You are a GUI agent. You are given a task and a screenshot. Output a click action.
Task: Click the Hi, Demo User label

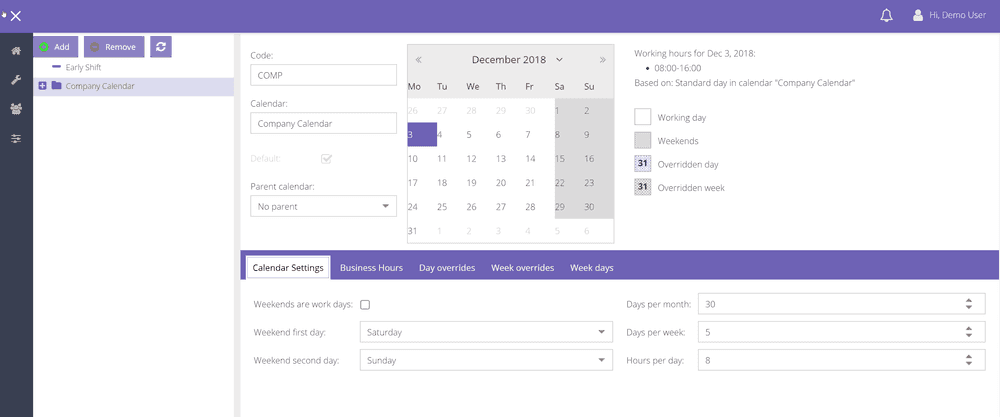tap(958, 16)
